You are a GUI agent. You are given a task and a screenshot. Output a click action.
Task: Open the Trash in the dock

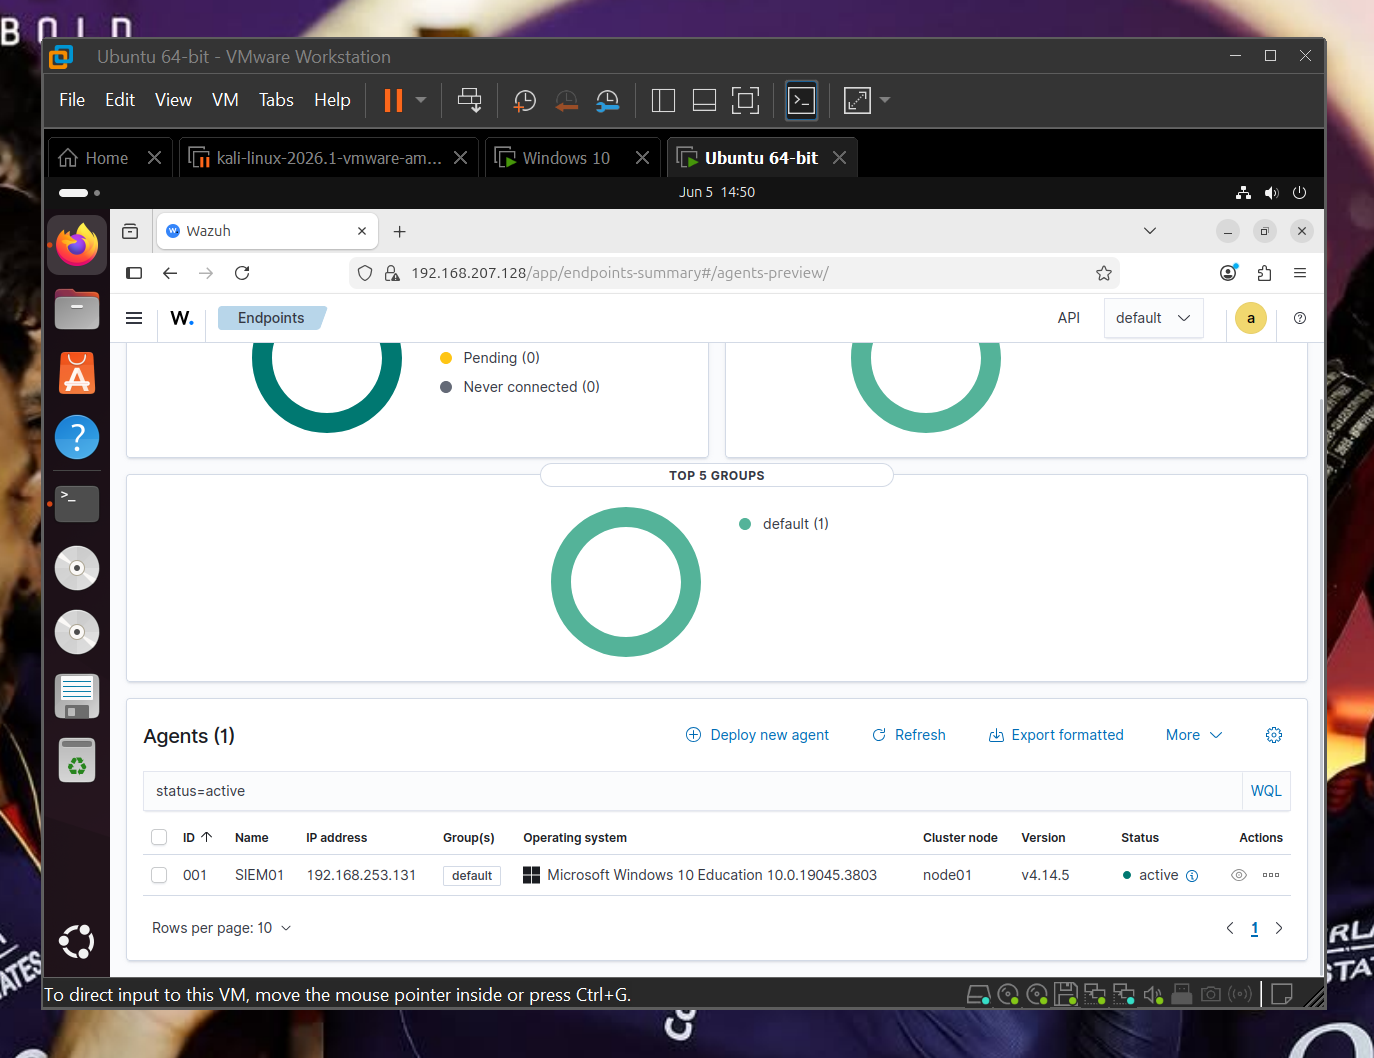[x=77, y=760]
